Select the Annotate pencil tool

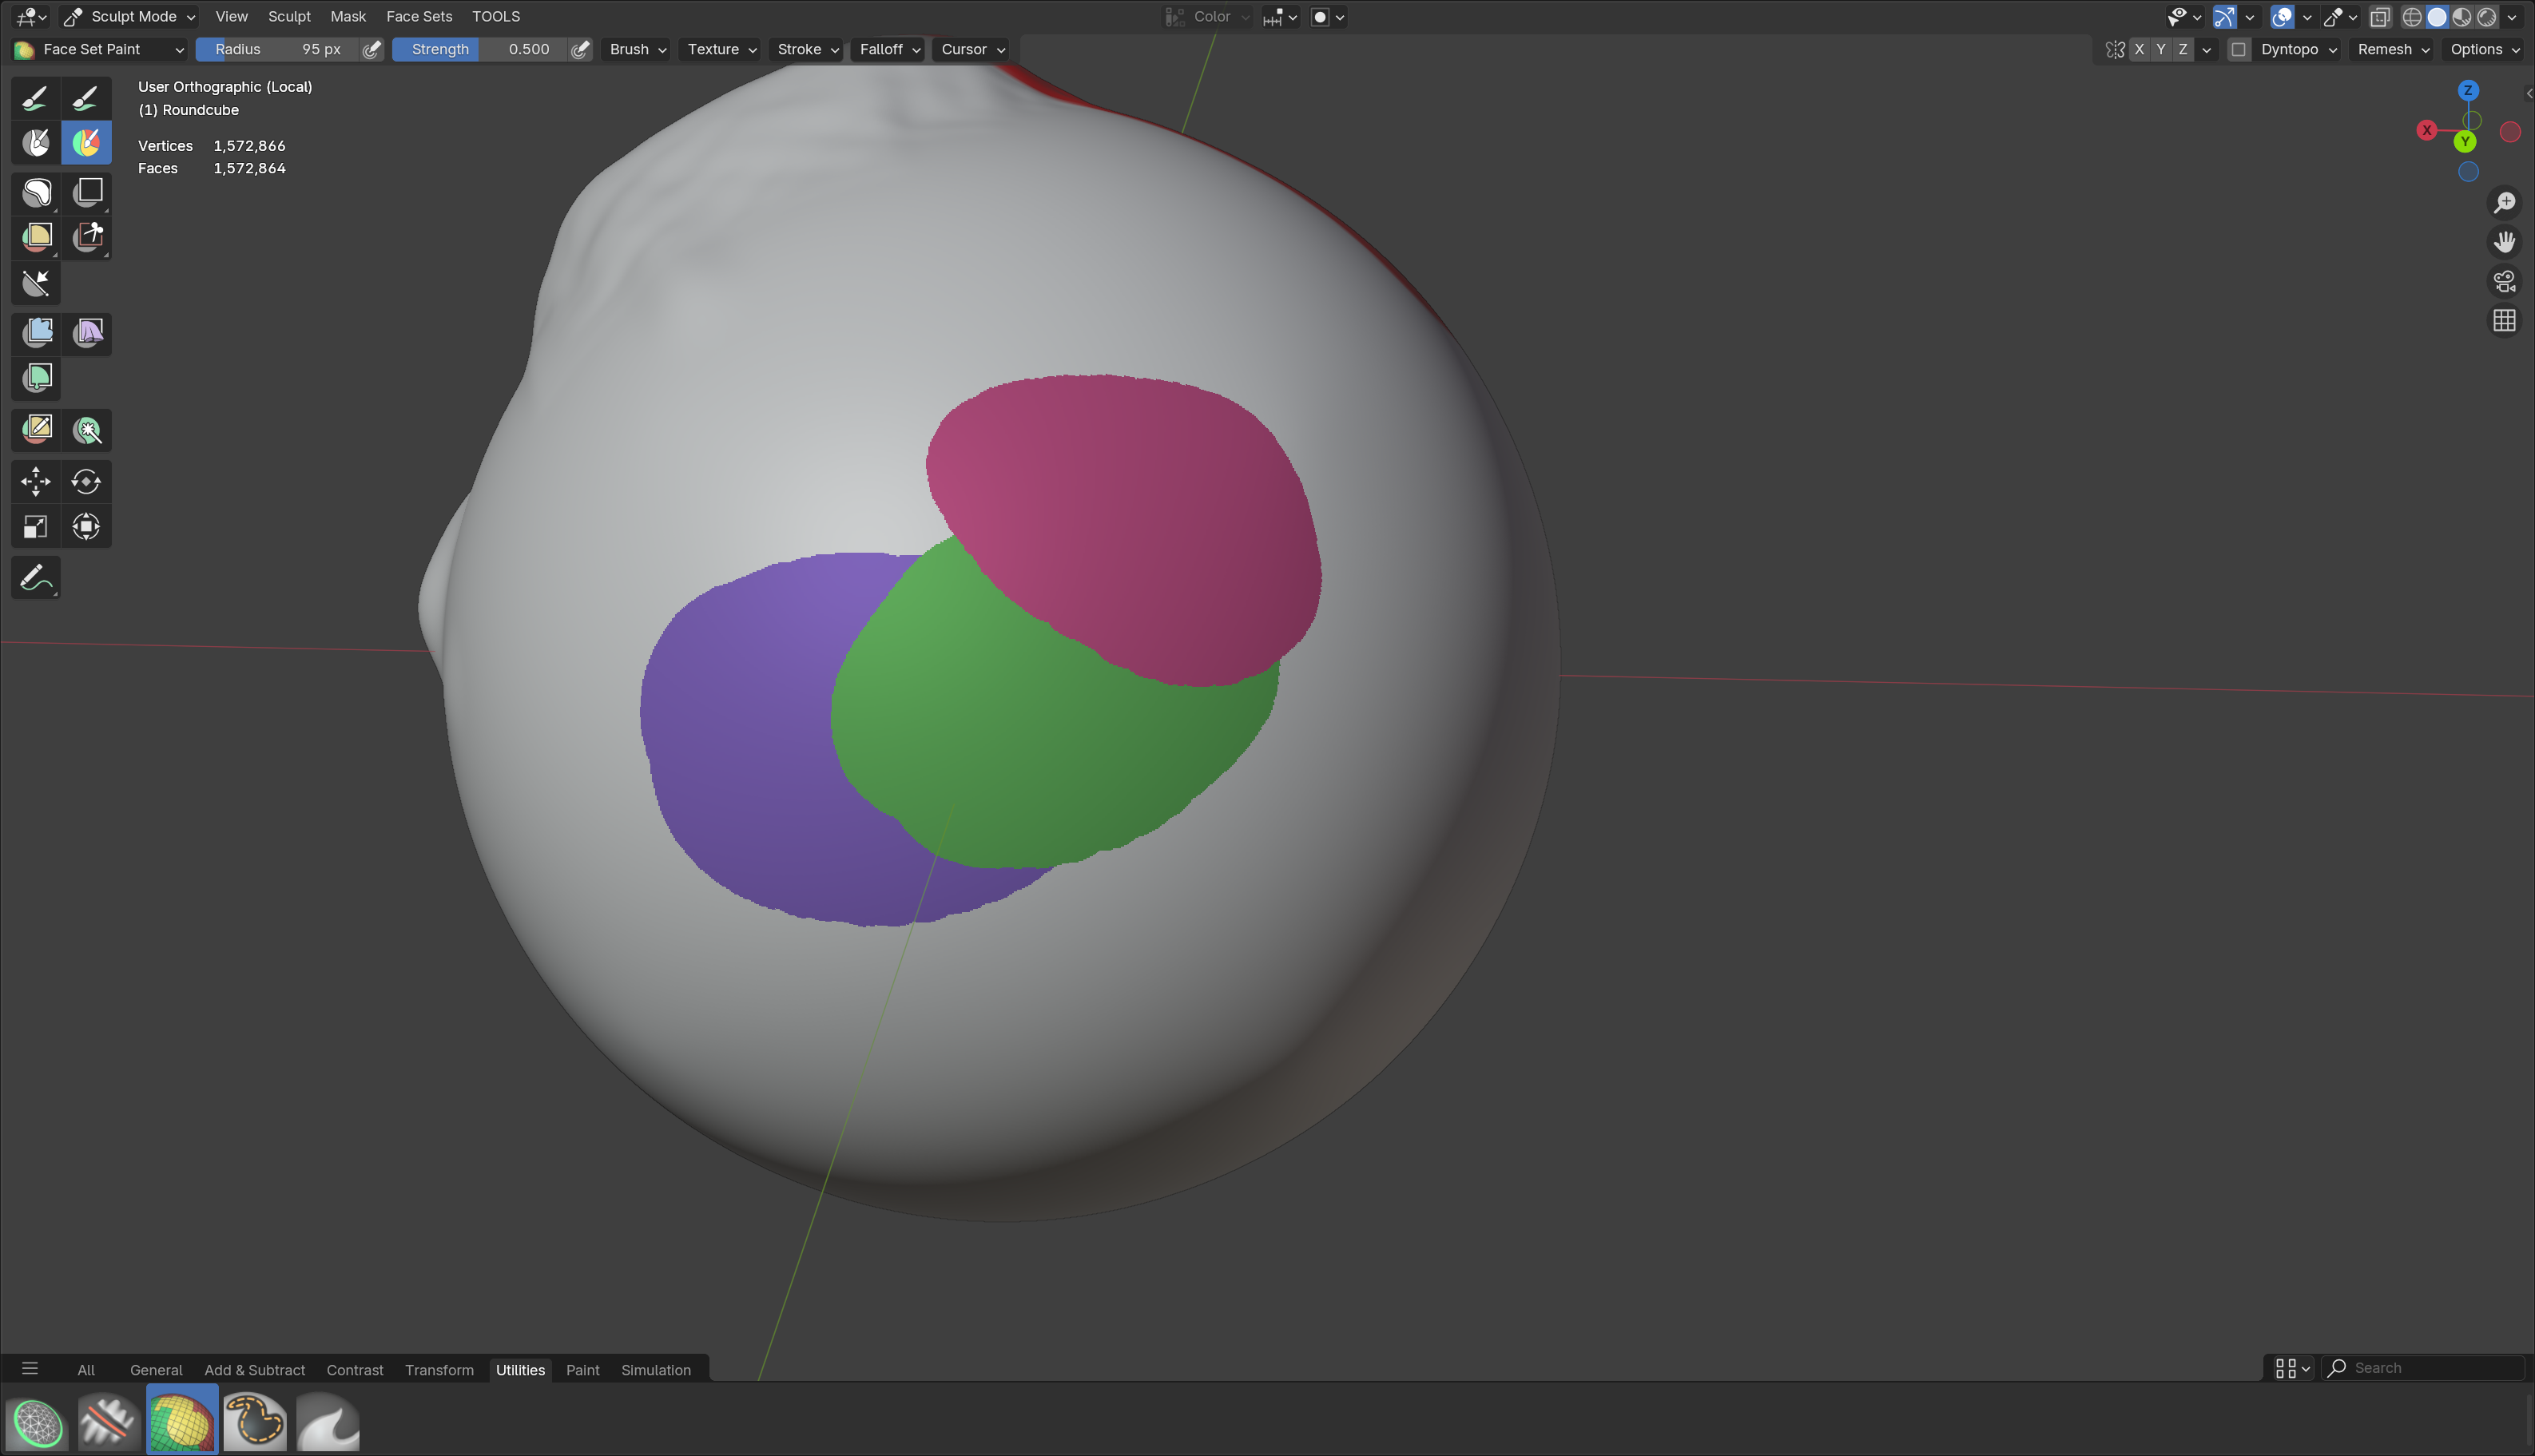[36, 577]
